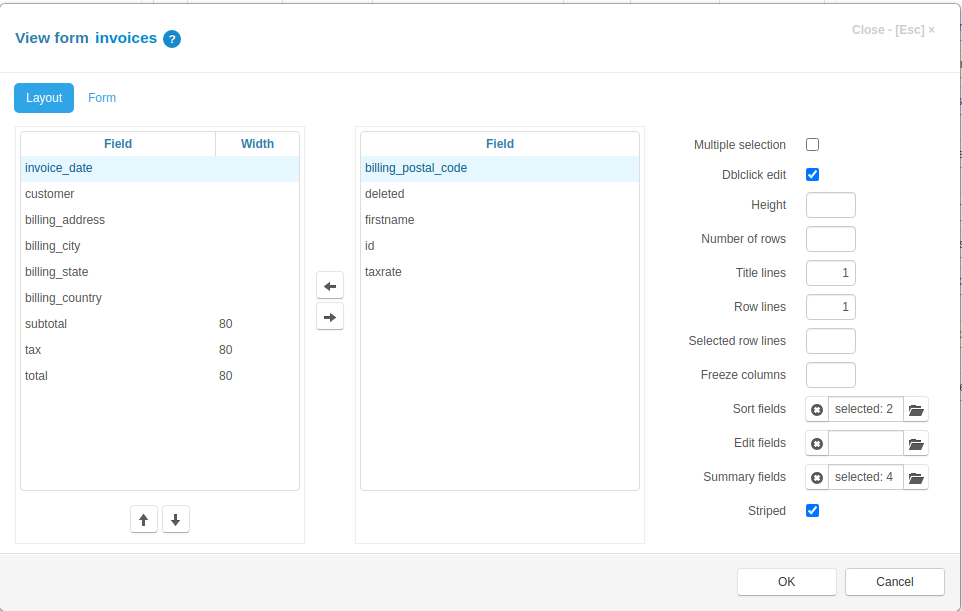Select billing_postal_code in right list
Image resolution: width=962 pixels, height=611 pixels.
tap(500, 168)
